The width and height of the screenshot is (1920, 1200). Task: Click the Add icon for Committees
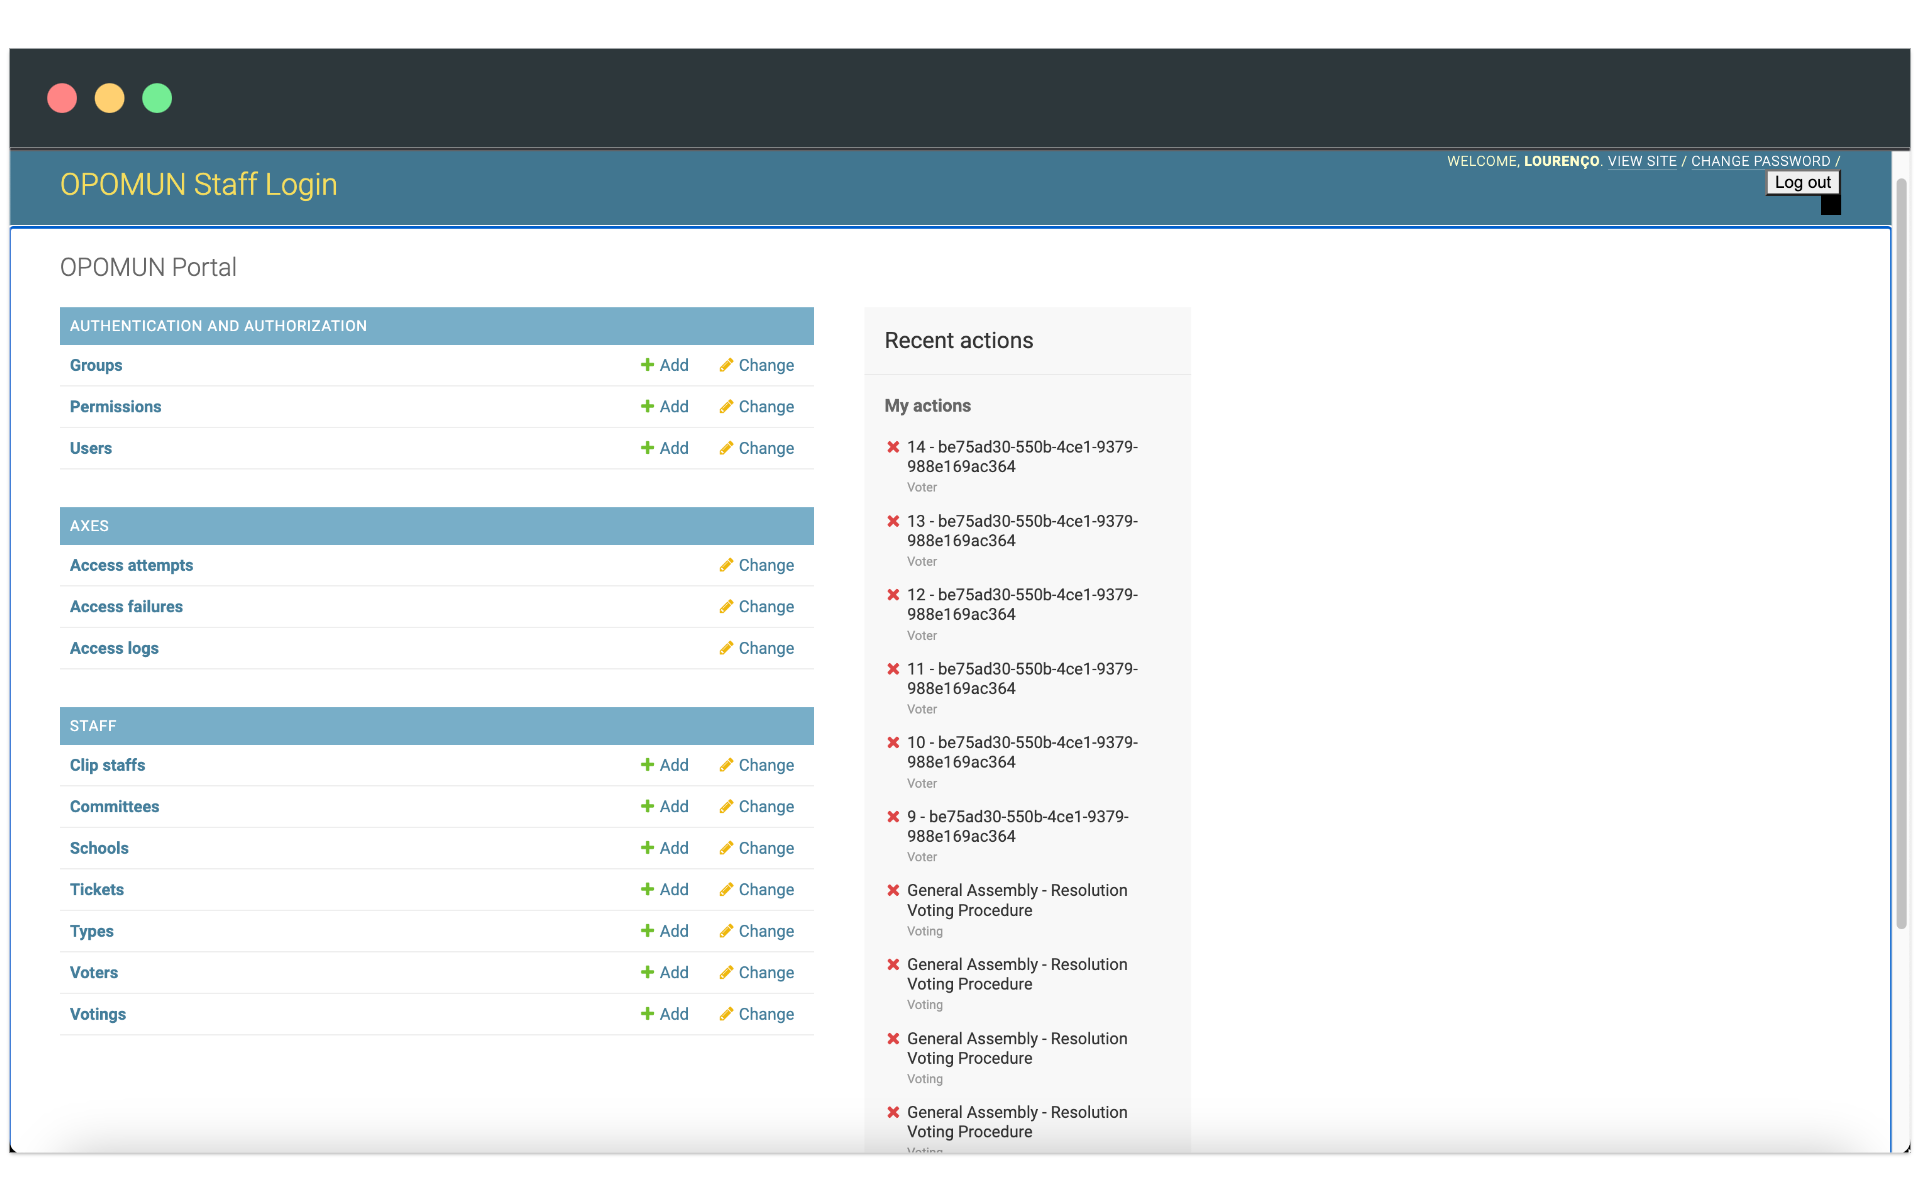pos(647,806)
